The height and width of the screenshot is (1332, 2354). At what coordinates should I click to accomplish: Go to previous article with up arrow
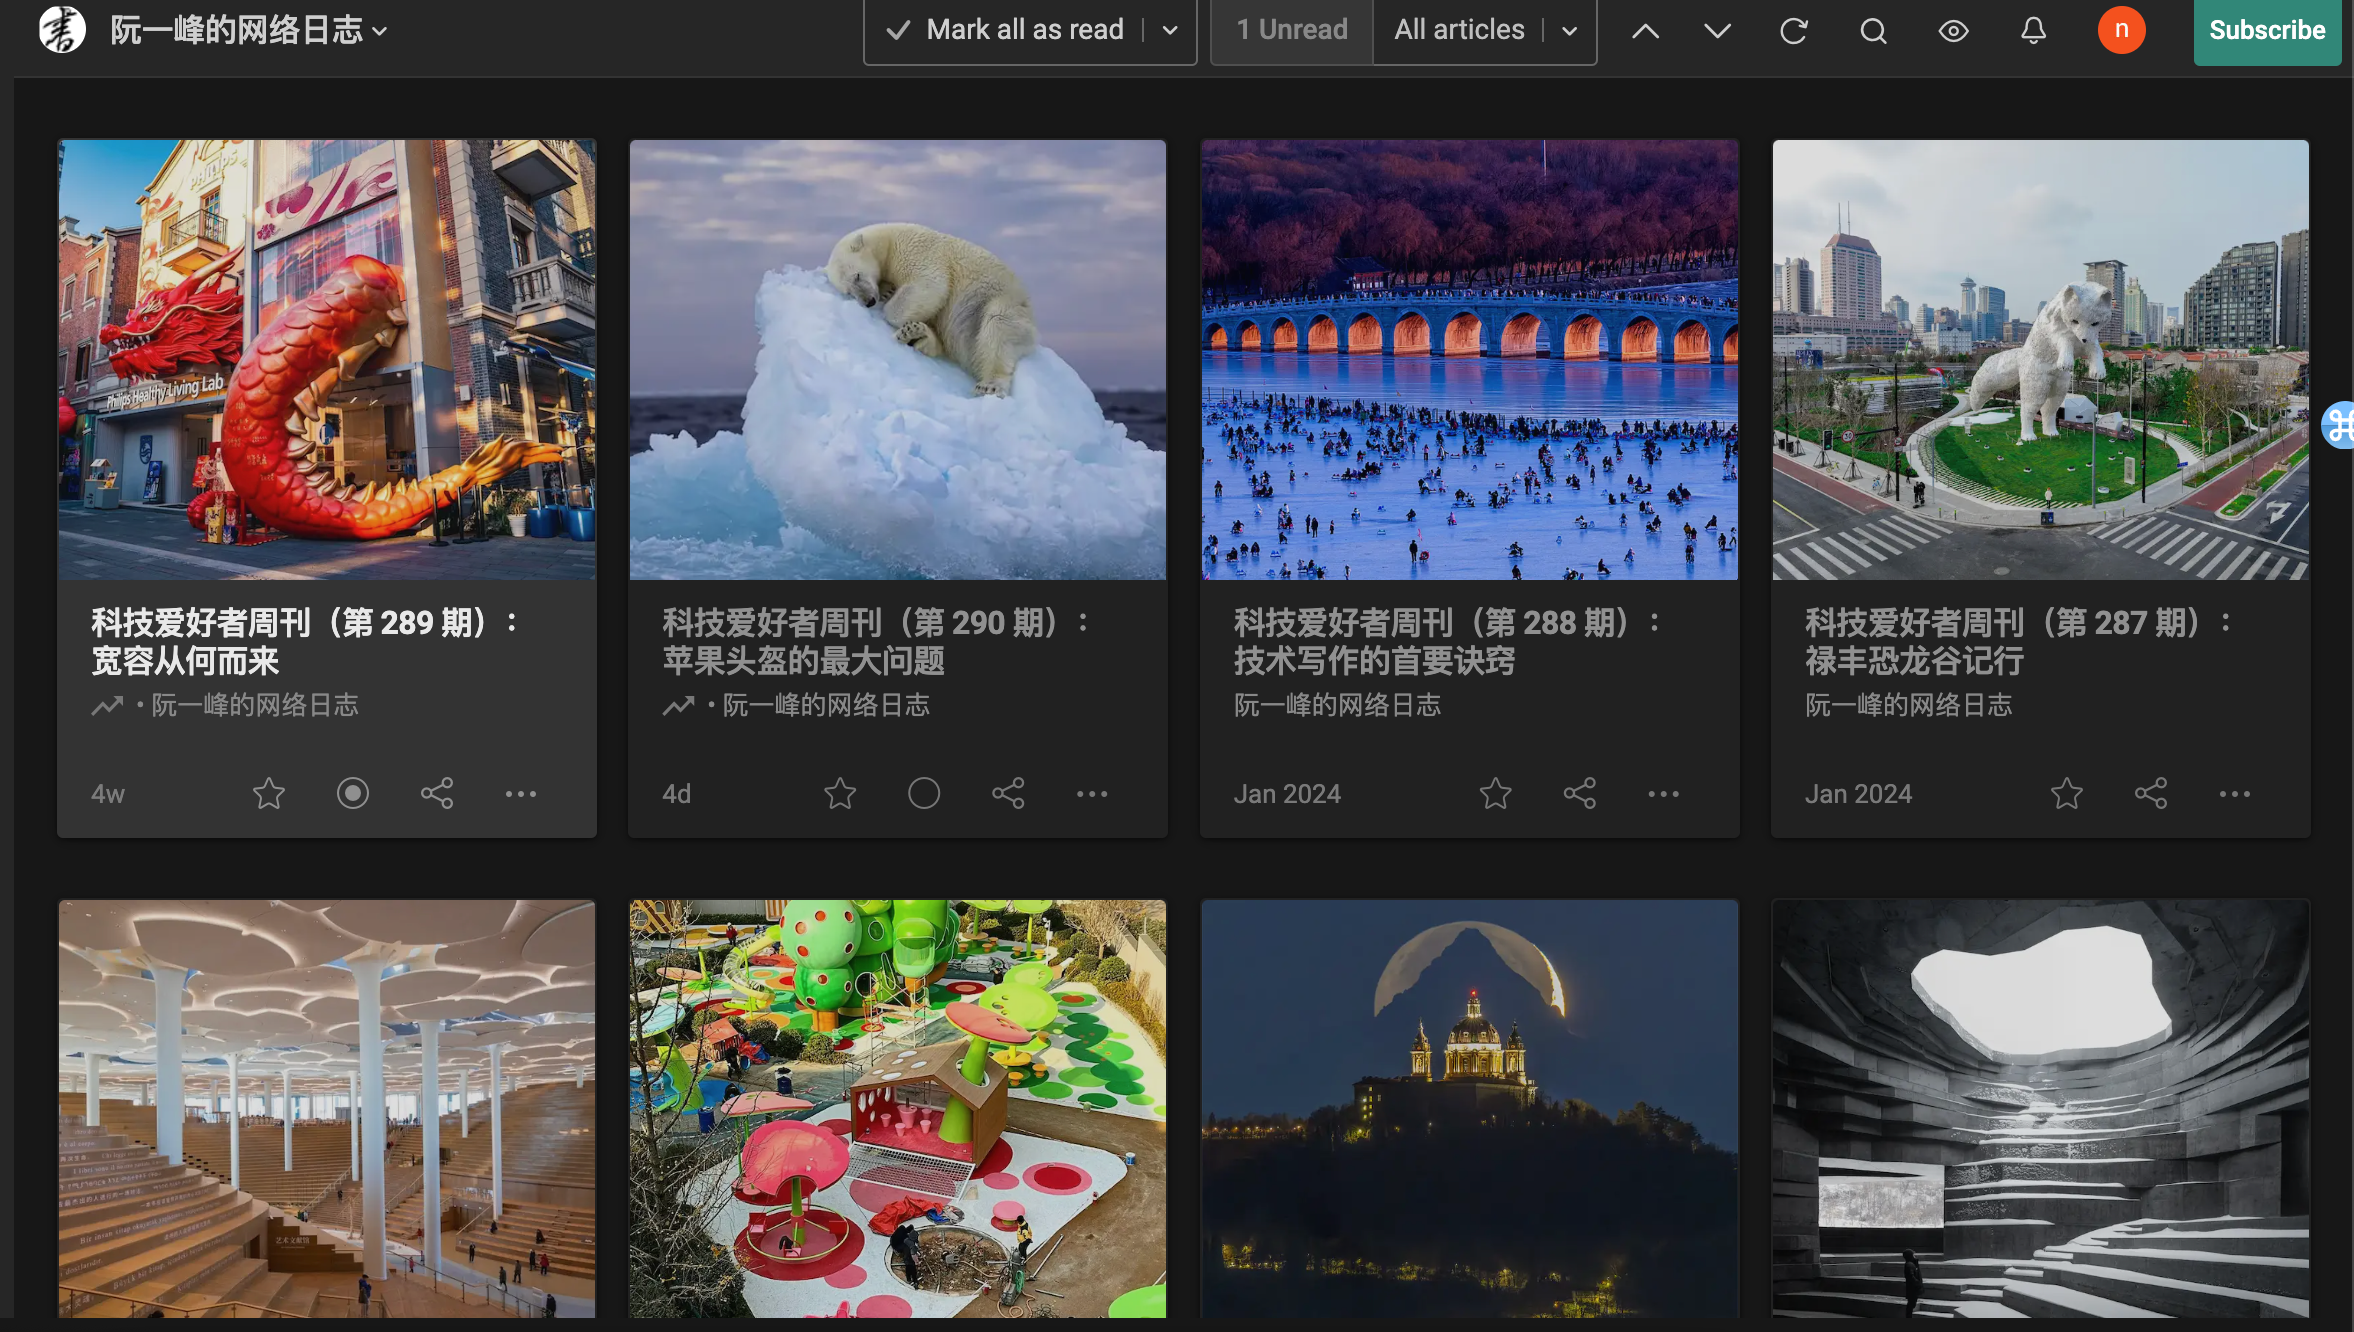click(1645, 31)
